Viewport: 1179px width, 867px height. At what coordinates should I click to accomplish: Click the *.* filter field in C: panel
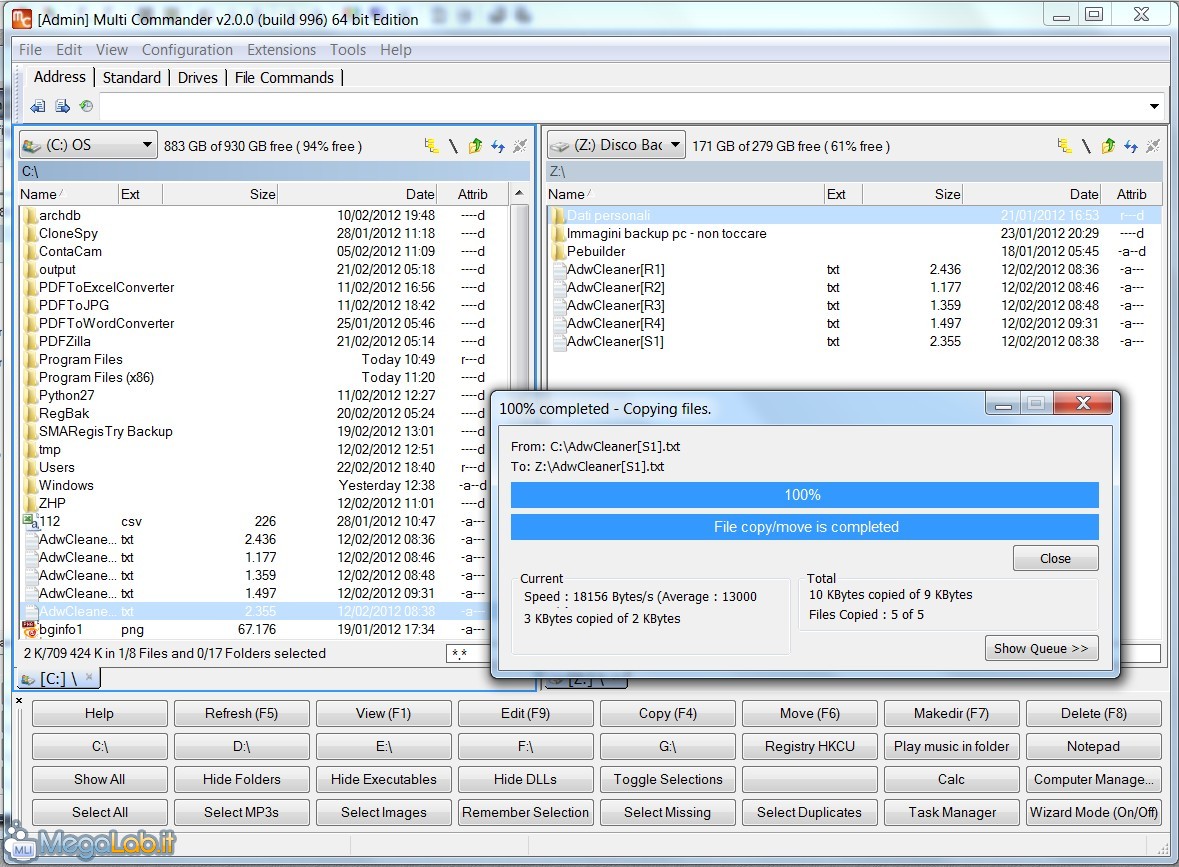467,653
